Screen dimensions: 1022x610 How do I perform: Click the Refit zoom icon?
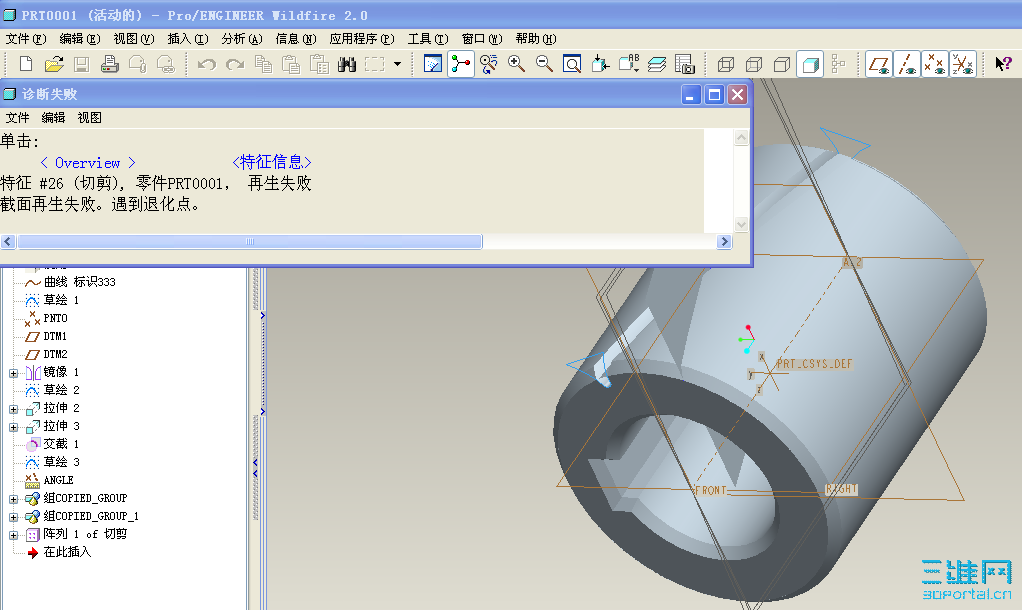[572, 64]
